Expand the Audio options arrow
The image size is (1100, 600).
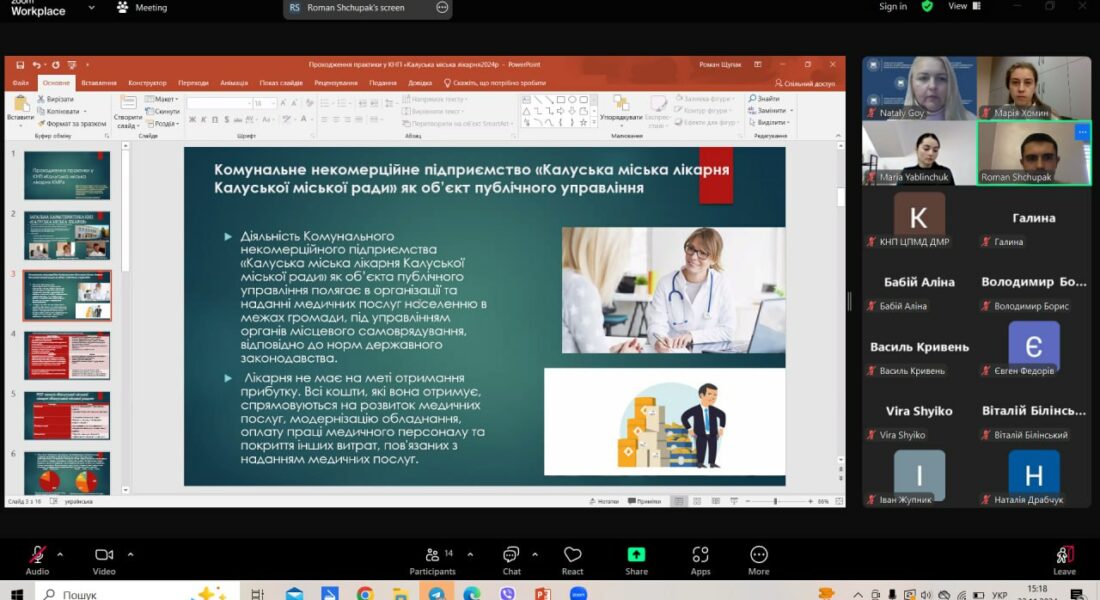click(60, 553)
